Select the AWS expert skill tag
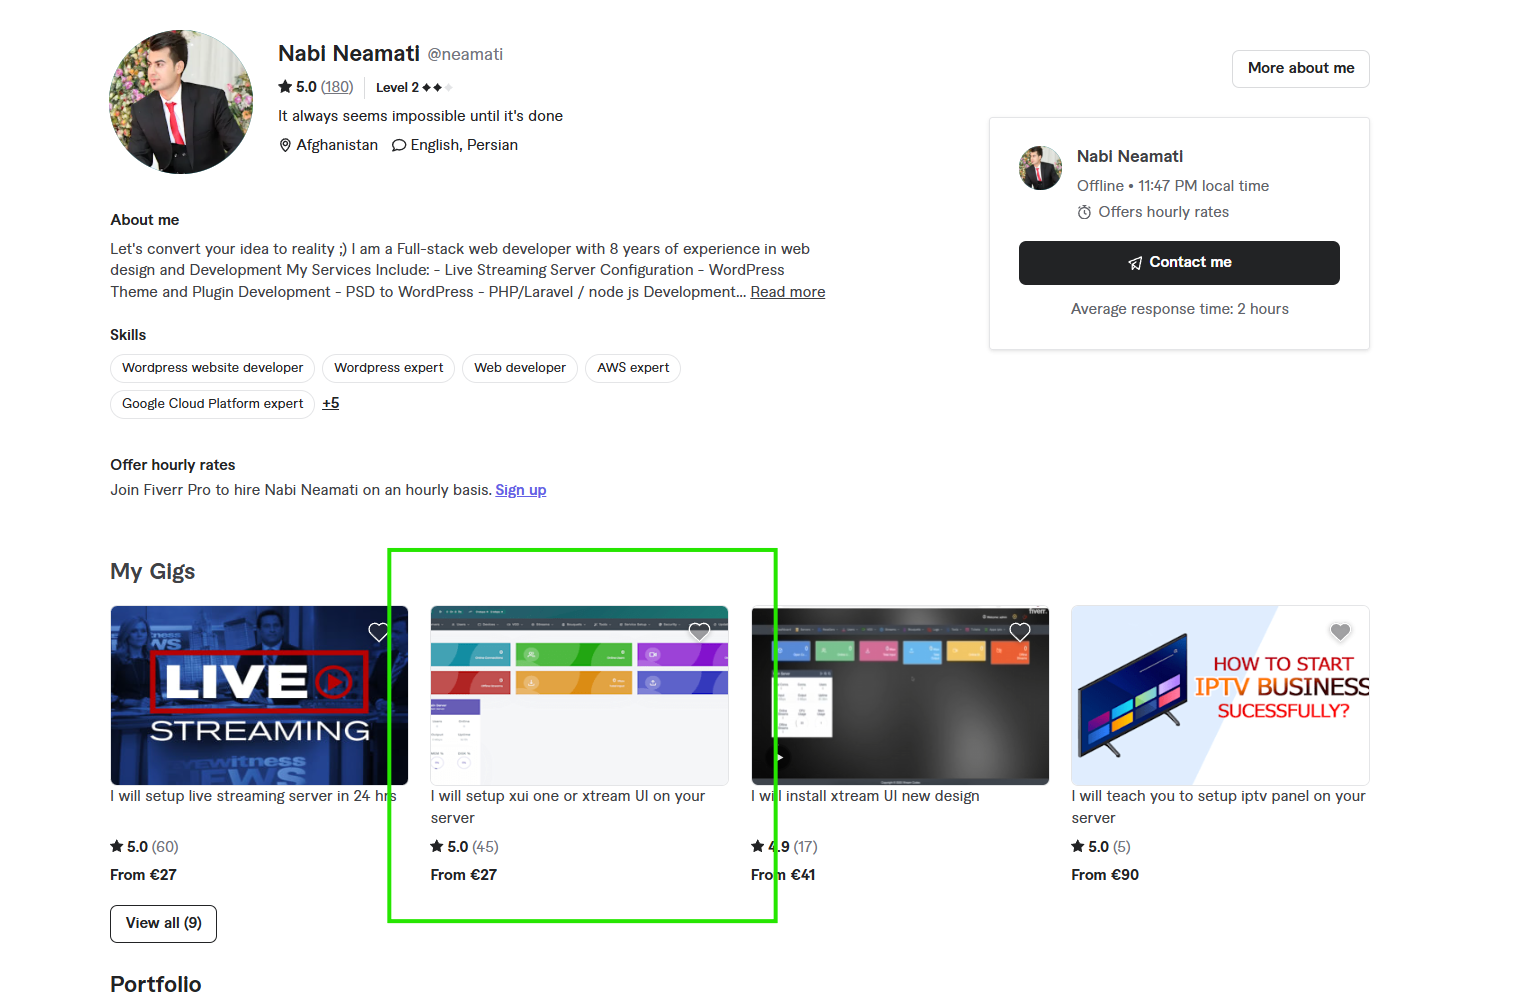1524x1006 pixels. tap(633, 368)
